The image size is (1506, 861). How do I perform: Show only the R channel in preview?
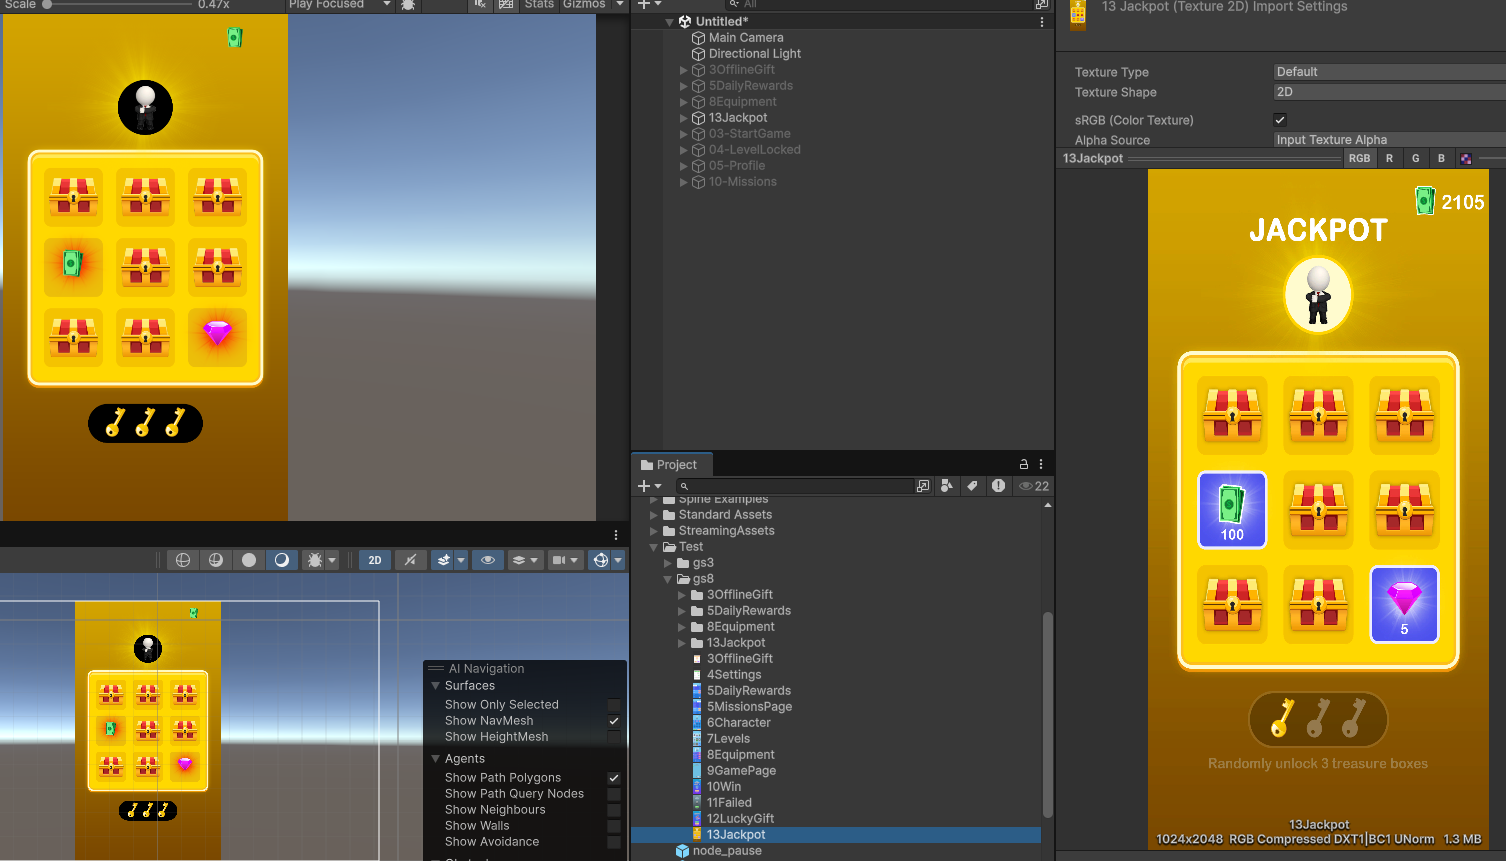[x=1389, y=158]
